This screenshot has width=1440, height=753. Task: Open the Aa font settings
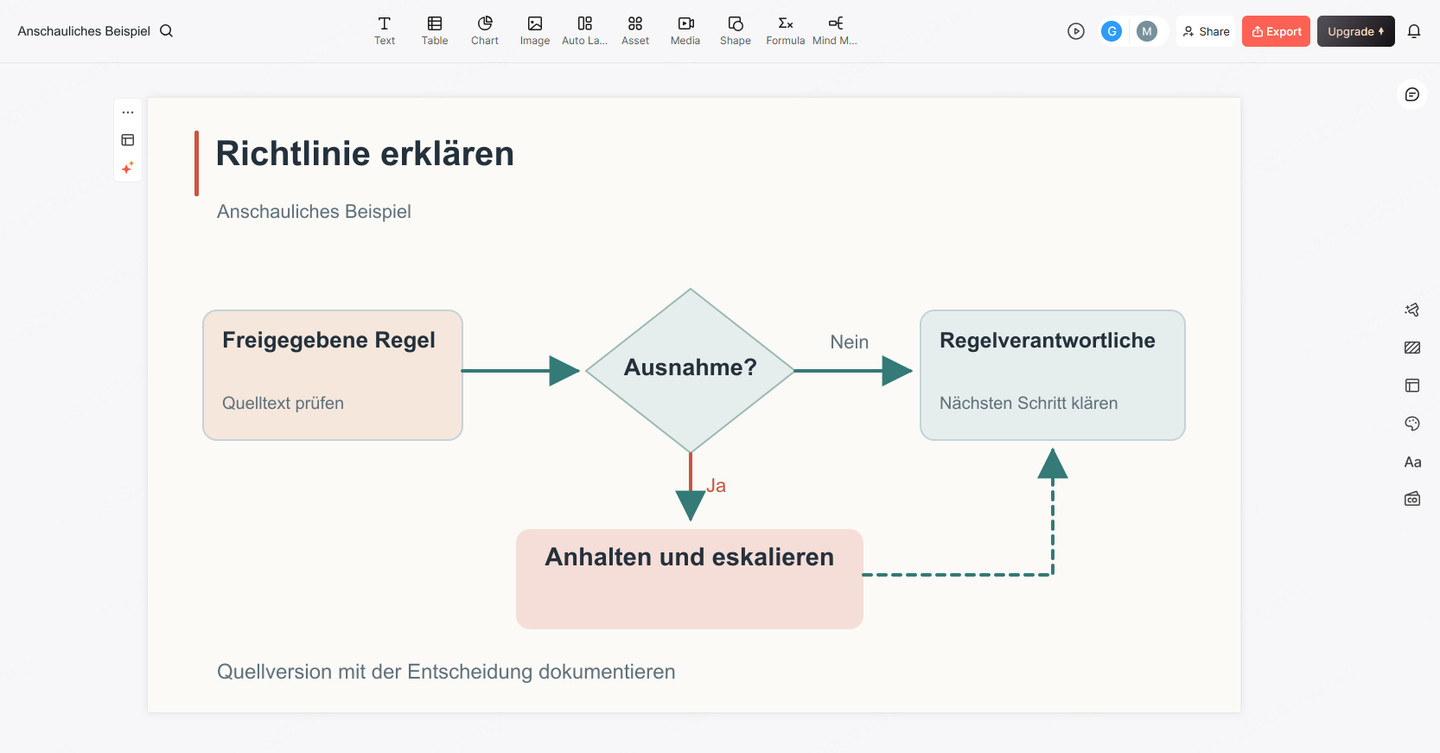tap(1412, 462)
